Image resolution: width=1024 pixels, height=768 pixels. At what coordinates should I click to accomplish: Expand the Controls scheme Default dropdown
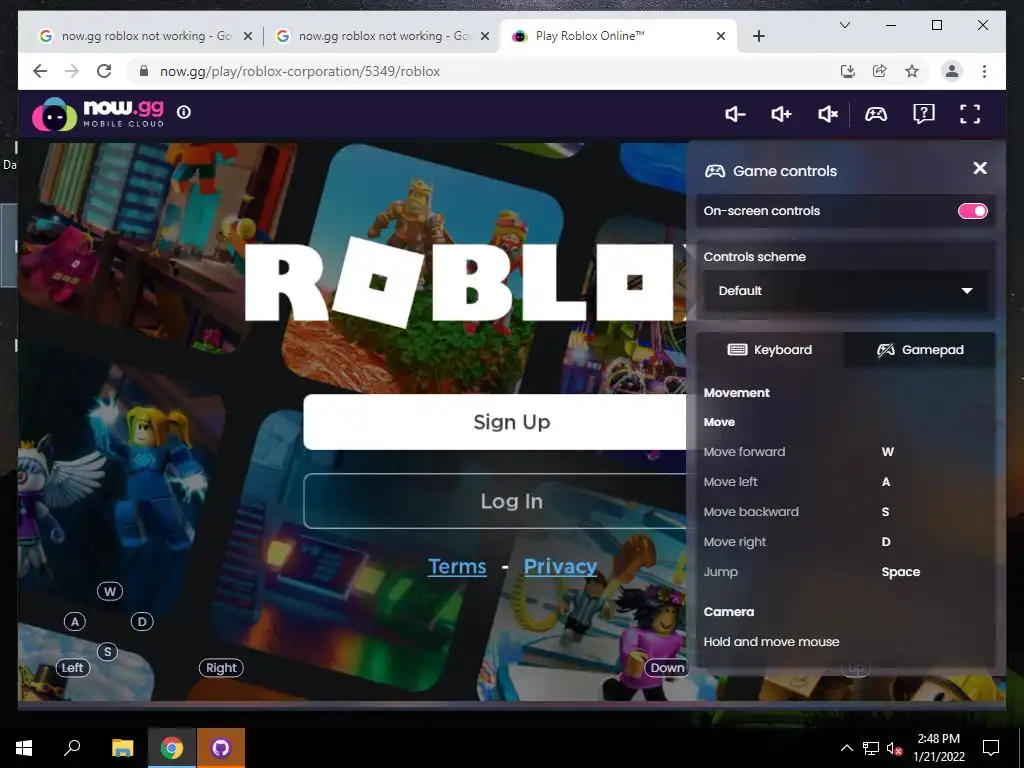845,291
